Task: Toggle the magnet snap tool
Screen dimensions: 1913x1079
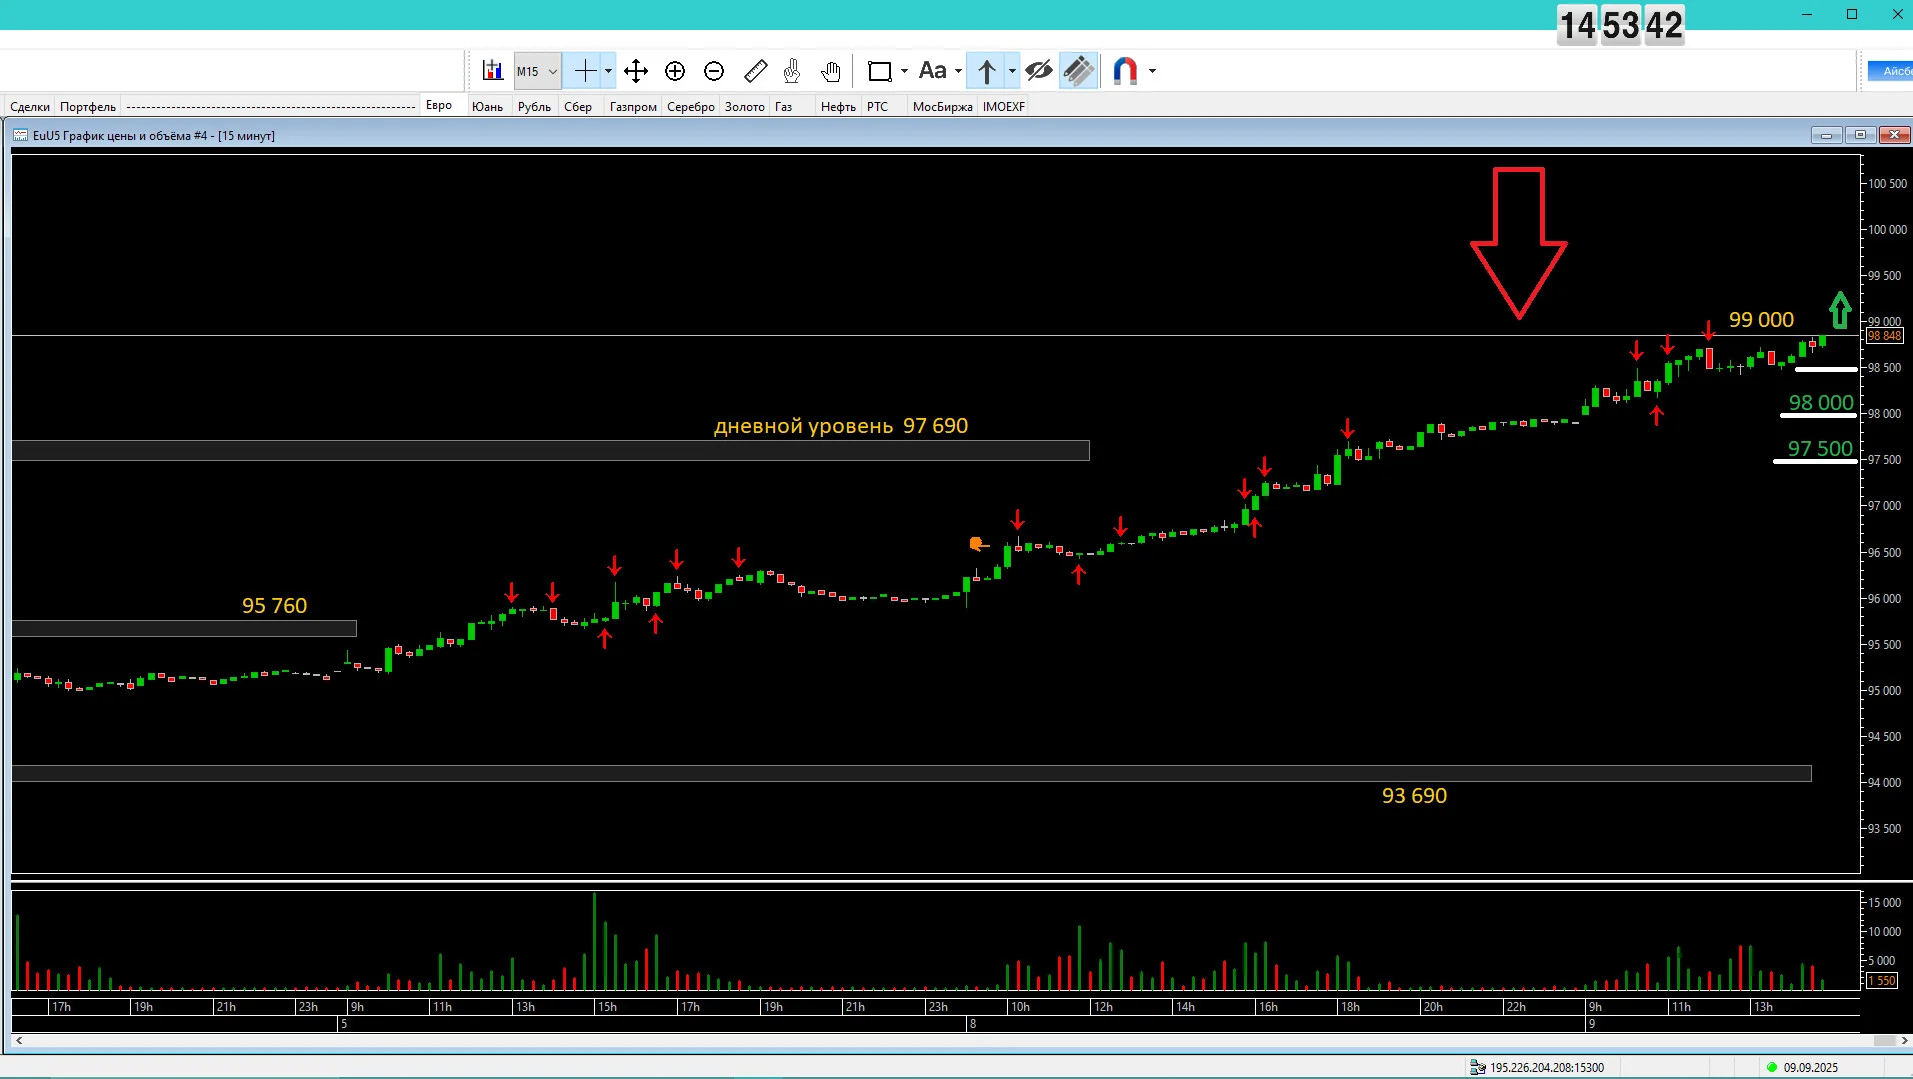Action: [1125, 71]
